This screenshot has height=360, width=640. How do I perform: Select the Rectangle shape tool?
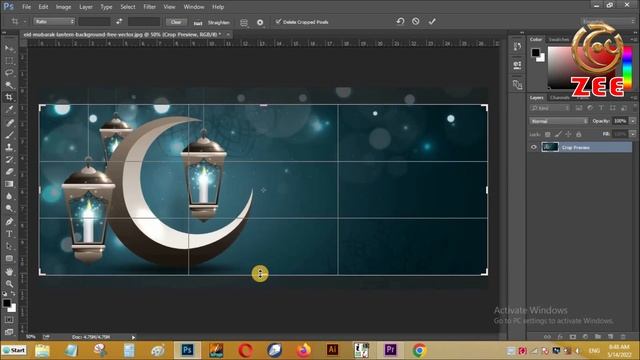click(9, 259)
